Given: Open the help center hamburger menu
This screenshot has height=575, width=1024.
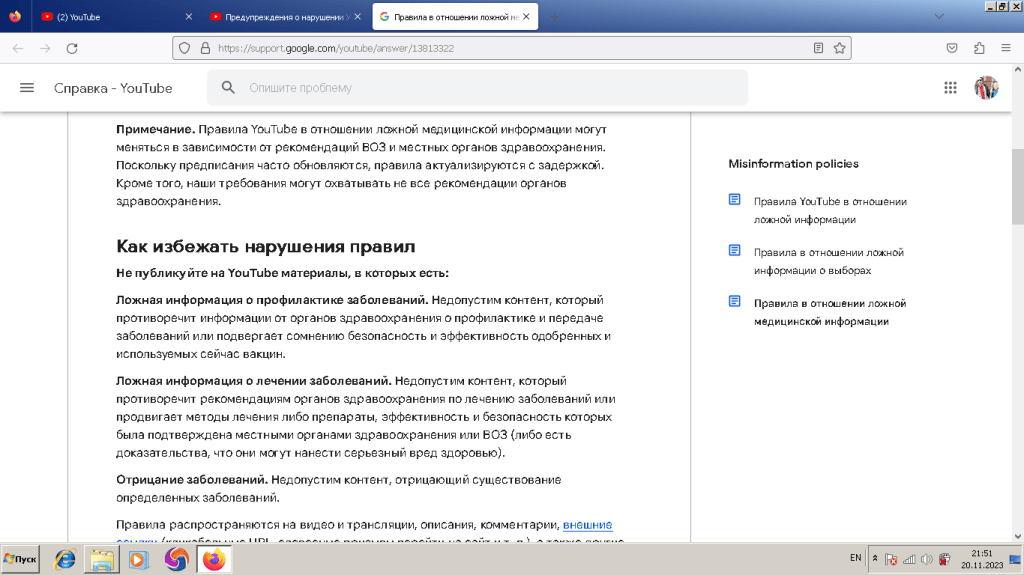Looking at the screenshot, I should pos(27,88).
